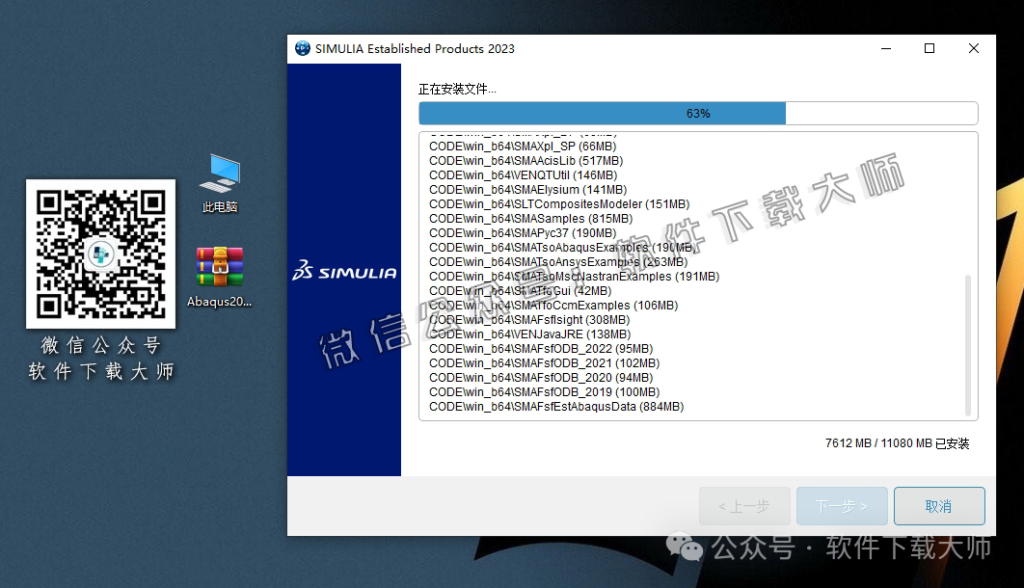
Task: Select the SMAFsflight (308MB) entry
Action: point(528,319)
